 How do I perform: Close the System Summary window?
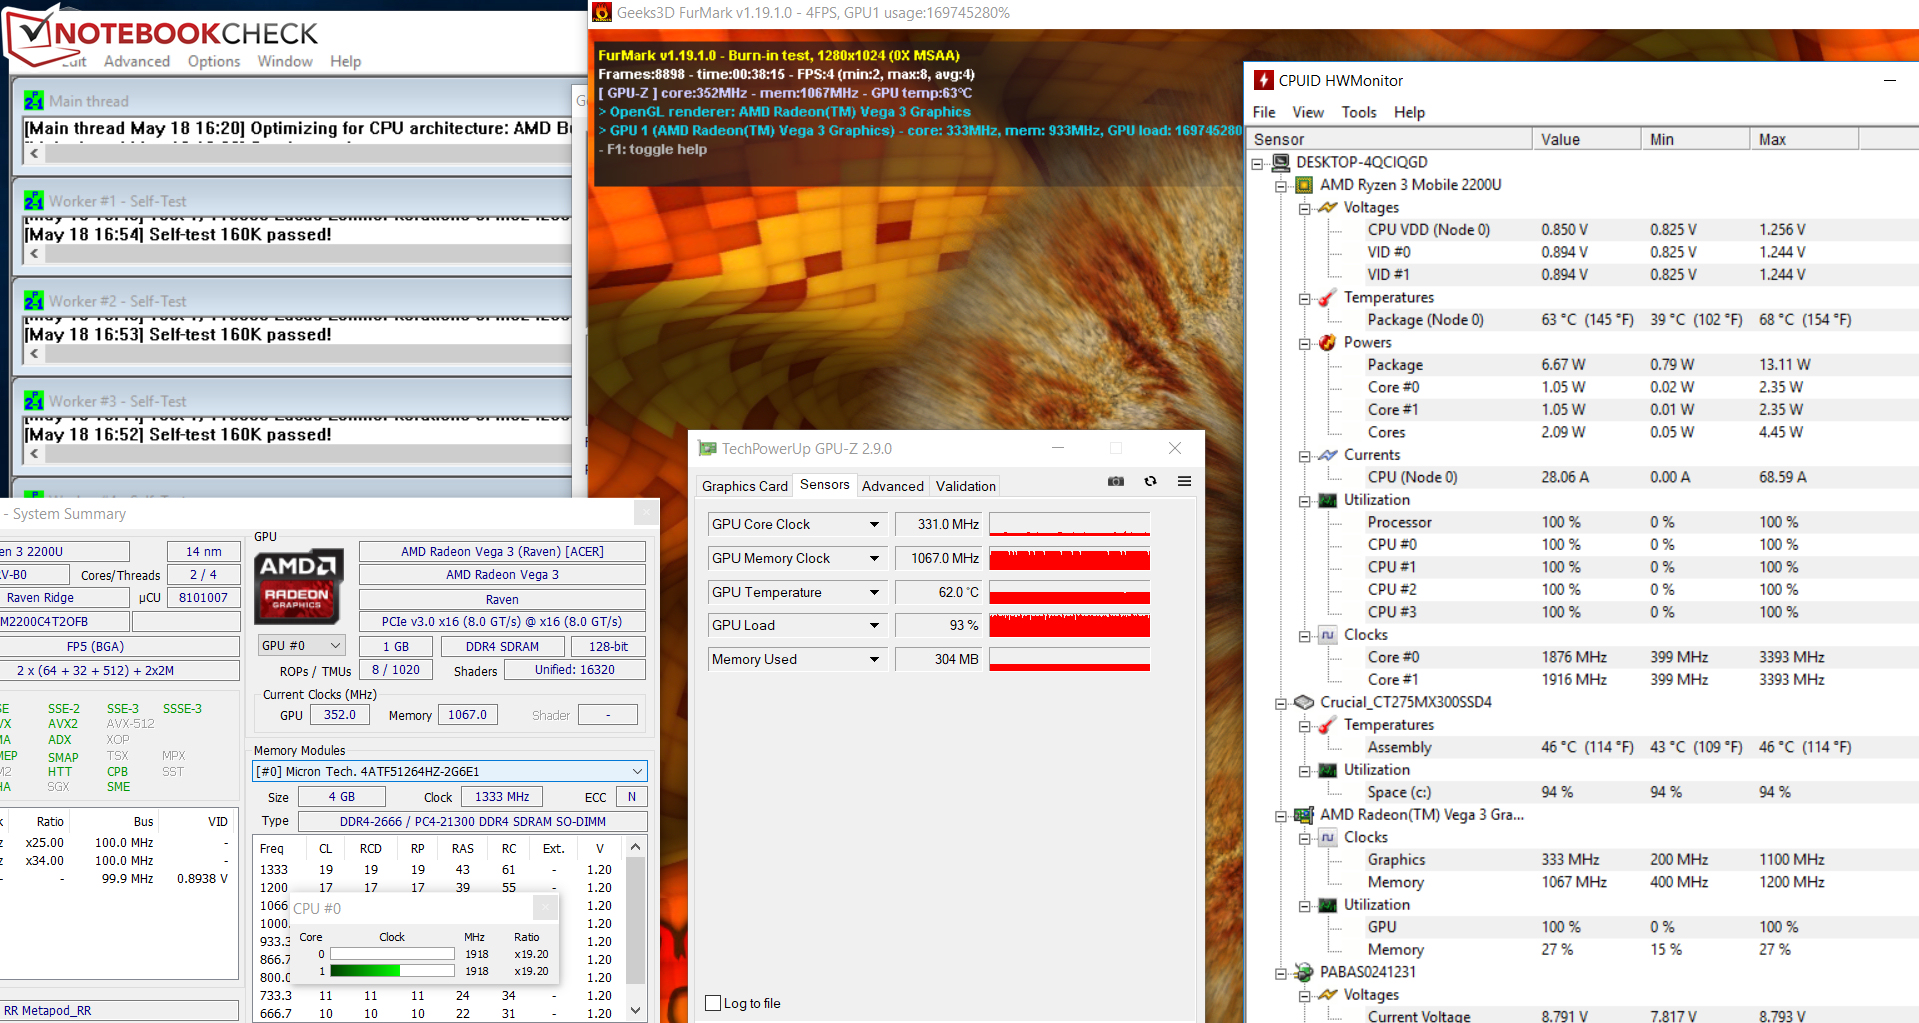pyautogui.click(x=646, y=513)
